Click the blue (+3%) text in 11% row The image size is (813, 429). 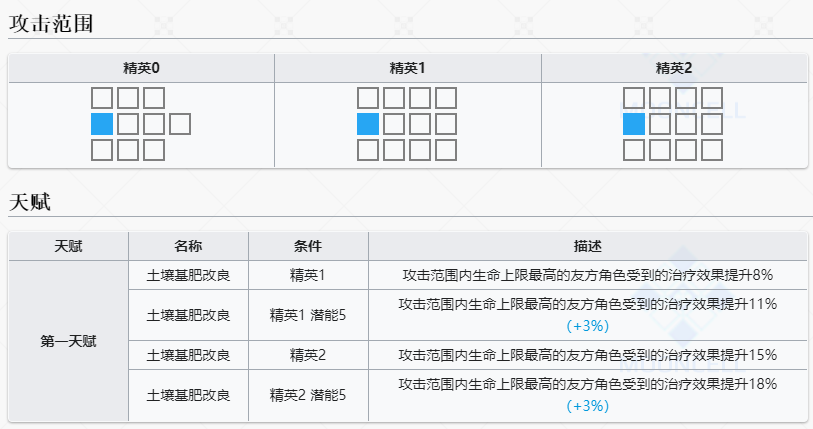587,325
